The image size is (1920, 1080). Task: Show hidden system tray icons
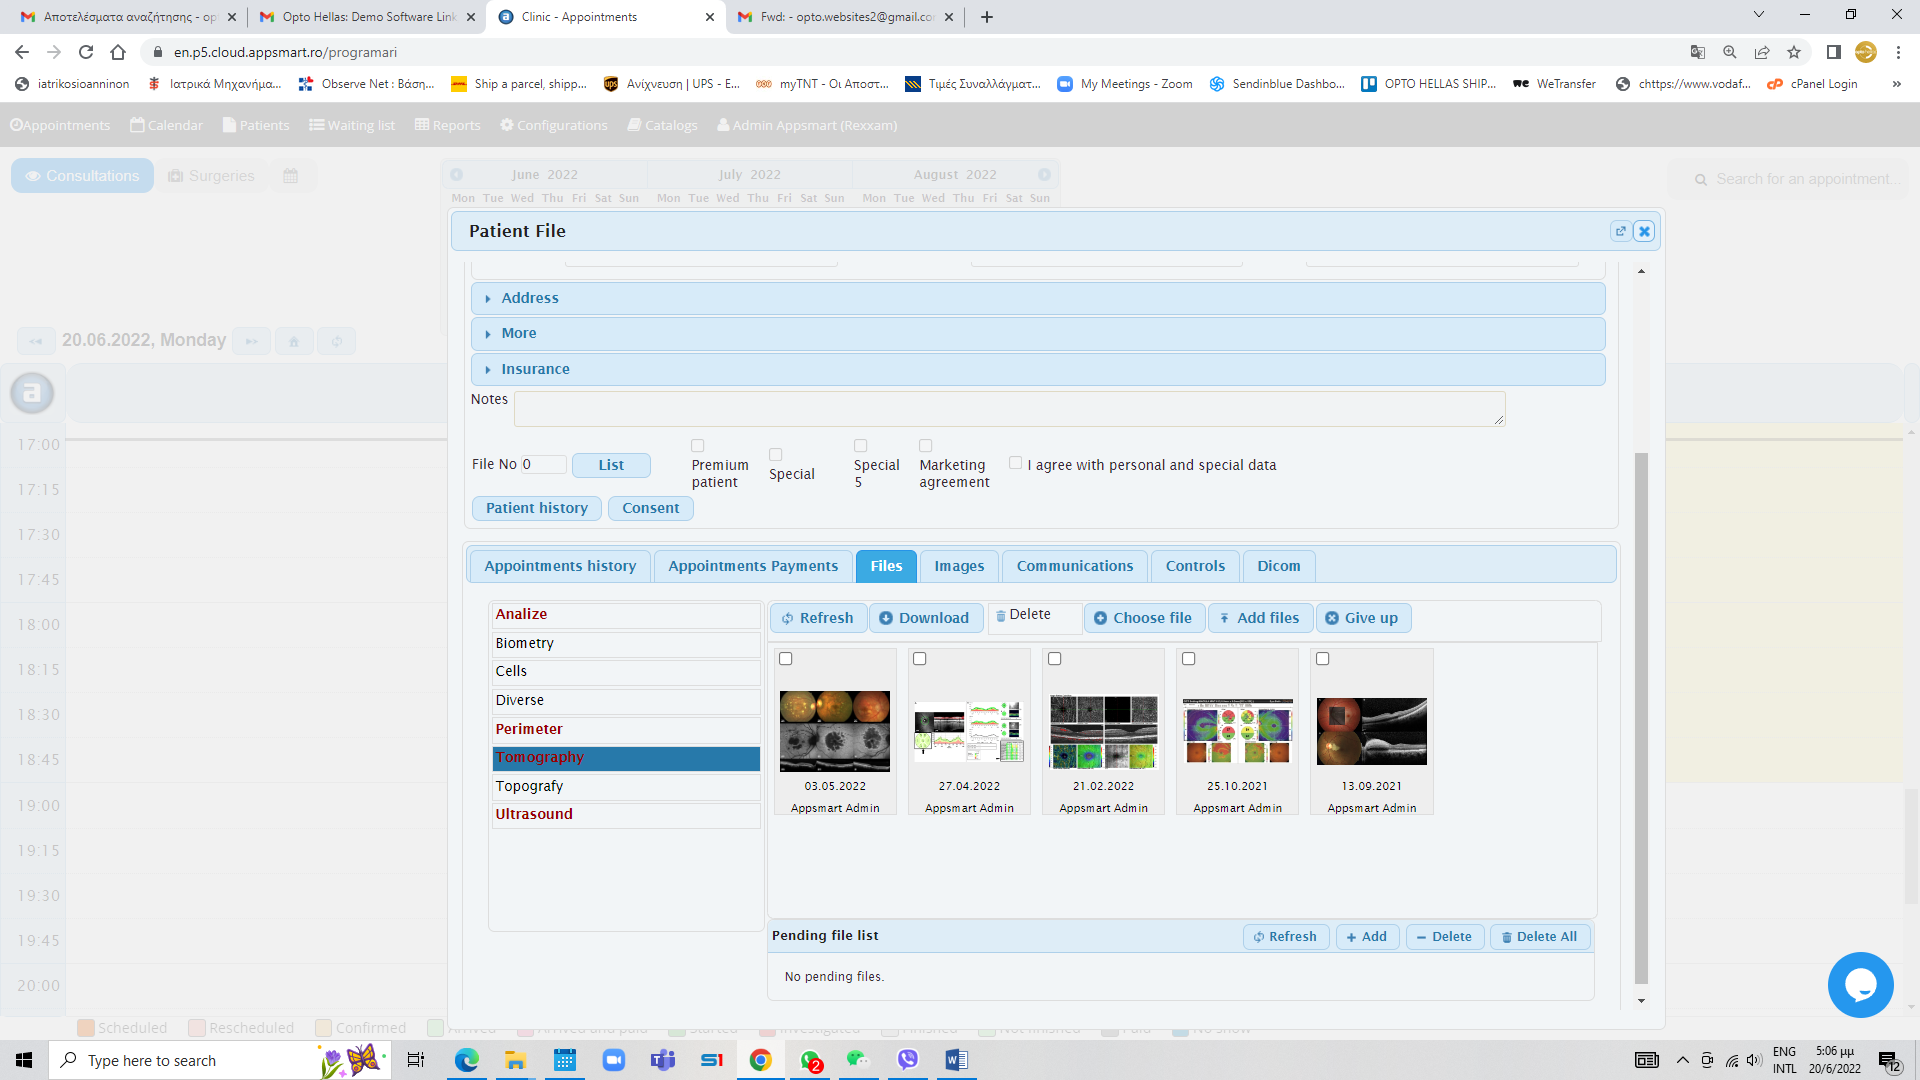(x=1682, y=1060)
